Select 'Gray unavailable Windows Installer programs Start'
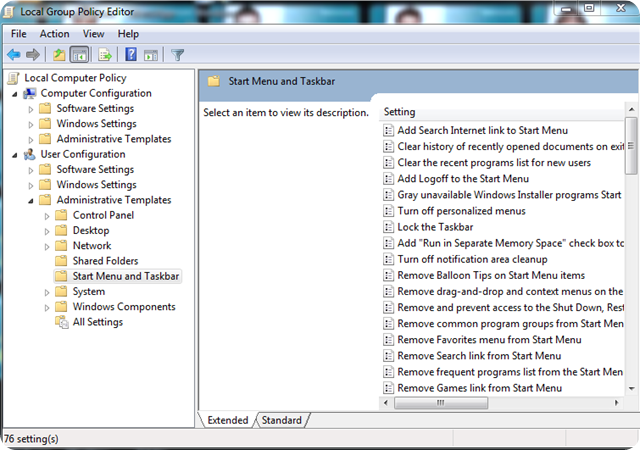Screen dimensions: 640x450 point(509,195)
